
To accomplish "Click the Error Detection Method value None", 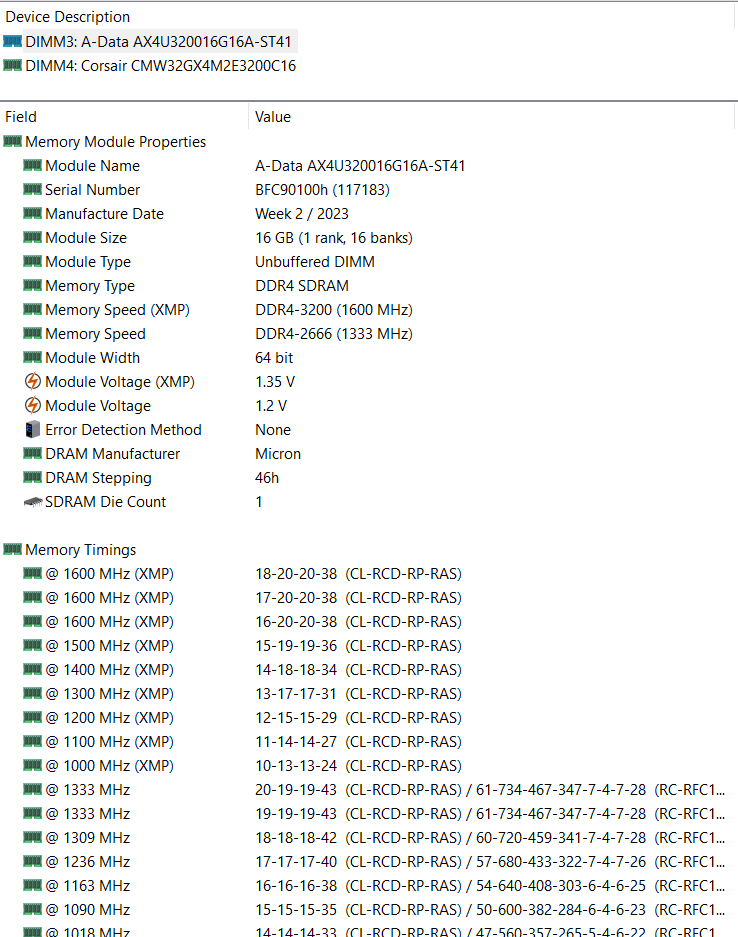I will point(273,430).
